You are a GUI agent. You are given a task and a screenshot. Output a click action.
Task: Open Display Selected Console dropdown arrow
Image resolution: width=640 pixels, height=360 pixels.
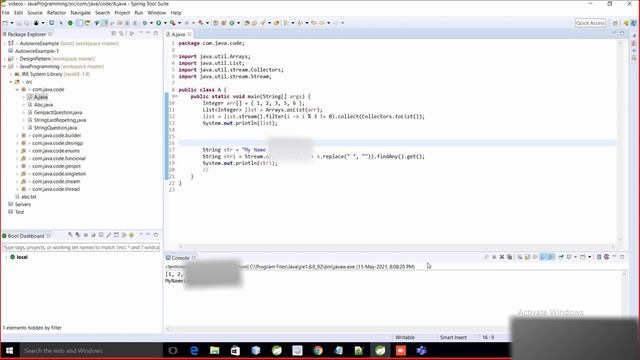tap(575, 257)
